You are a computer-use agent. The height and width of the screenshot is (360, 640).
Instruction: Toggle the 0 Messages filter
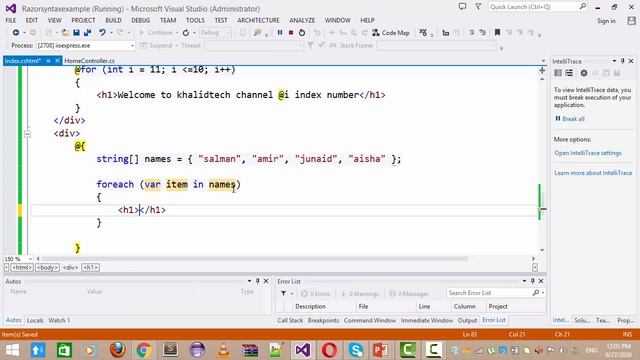(x=409, y=293)
